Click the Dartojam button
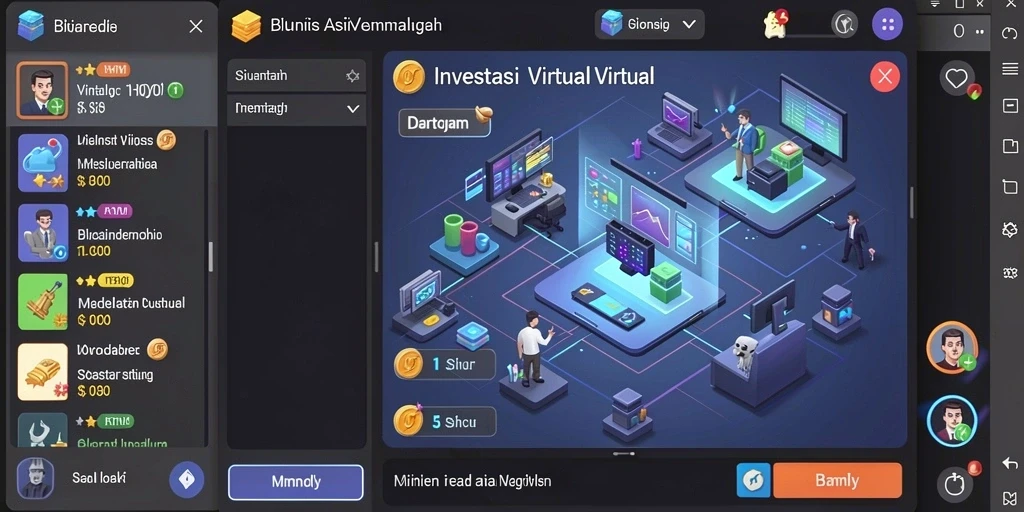The width and height of the screenshot is (1024, 512). tap(444, 123)
